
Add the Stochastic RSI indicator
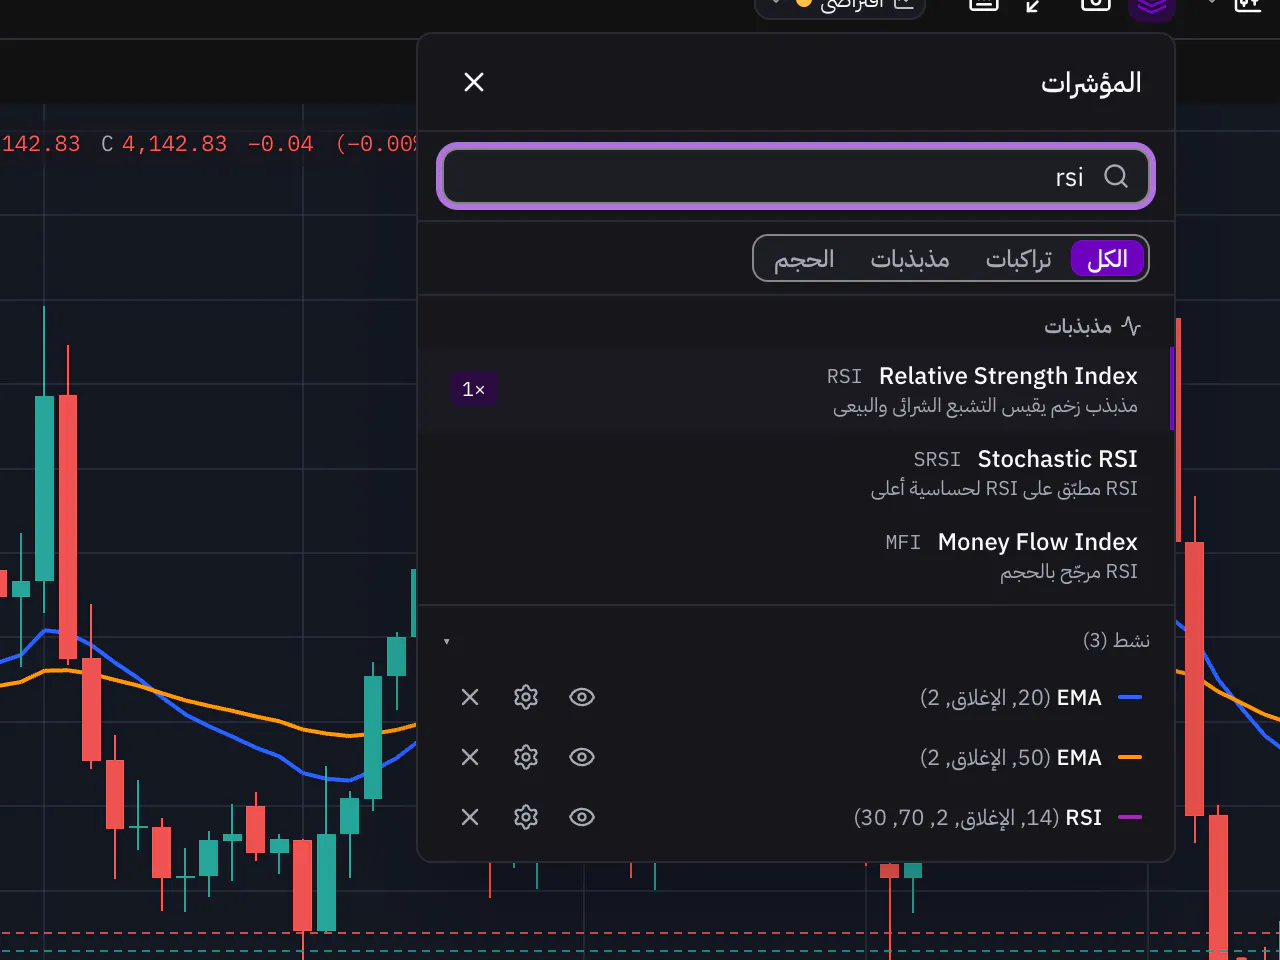796,472
